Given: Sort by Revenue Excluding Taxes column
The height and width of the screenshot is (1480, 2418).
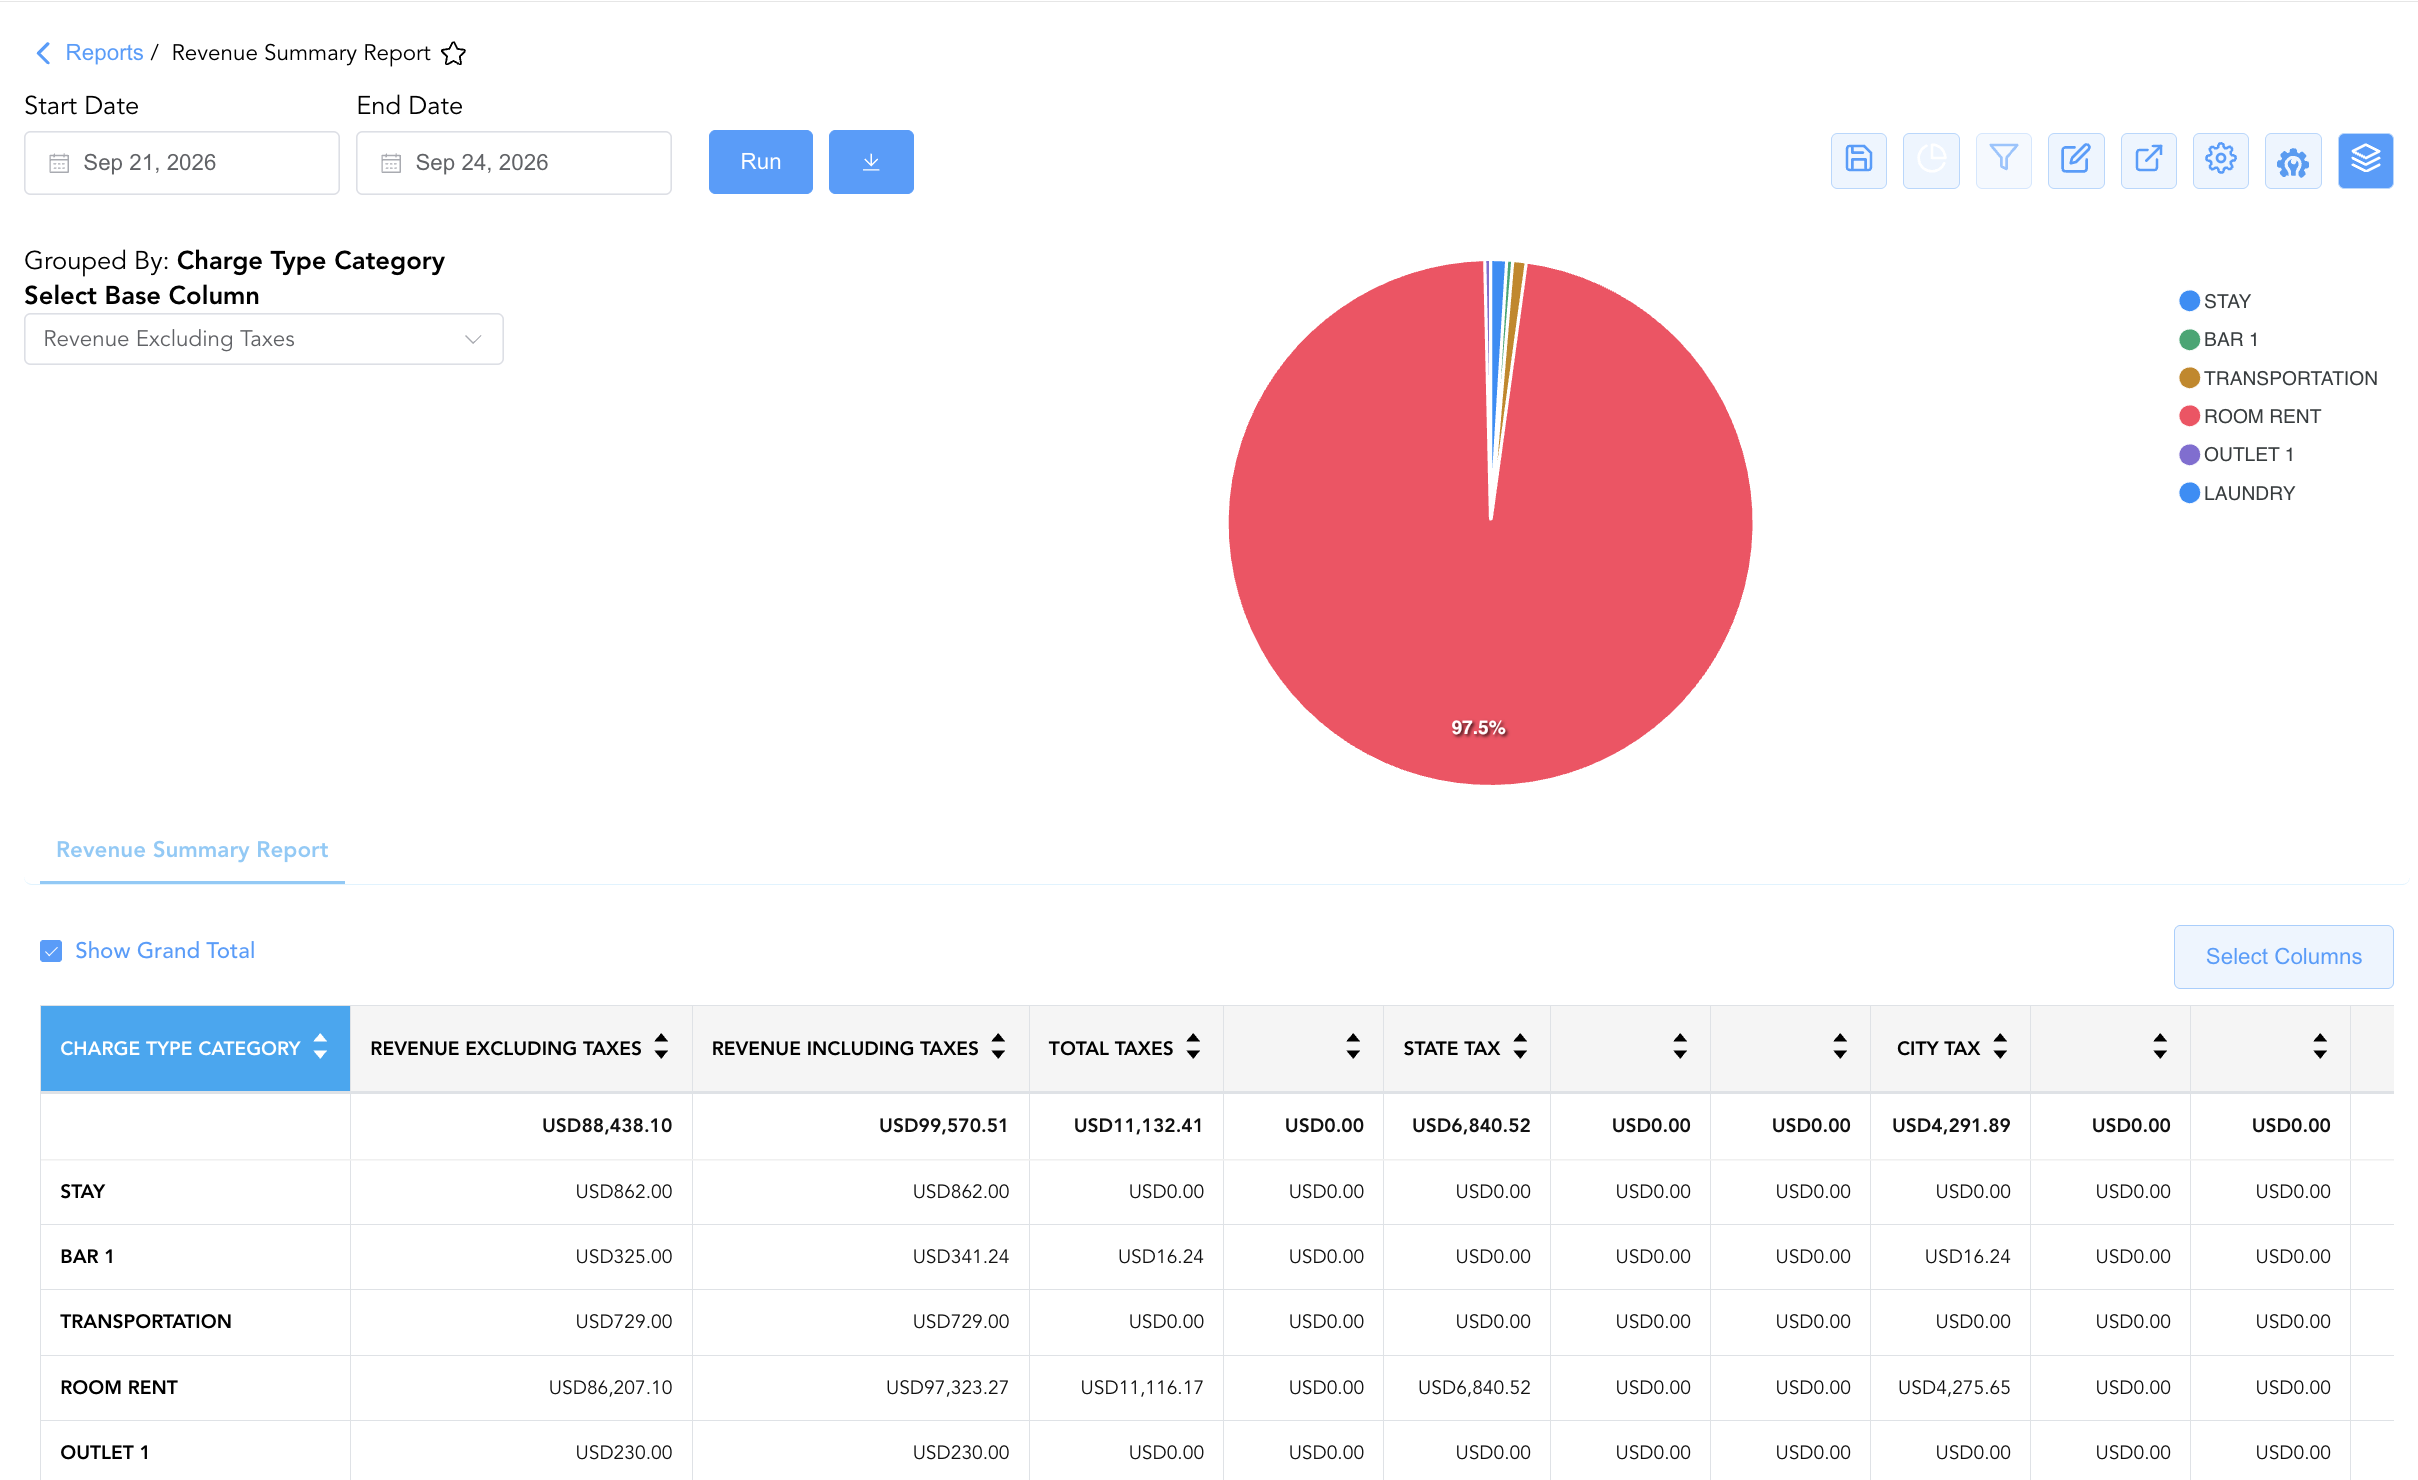Looking at the screenshot, I should click(661, 1047).
